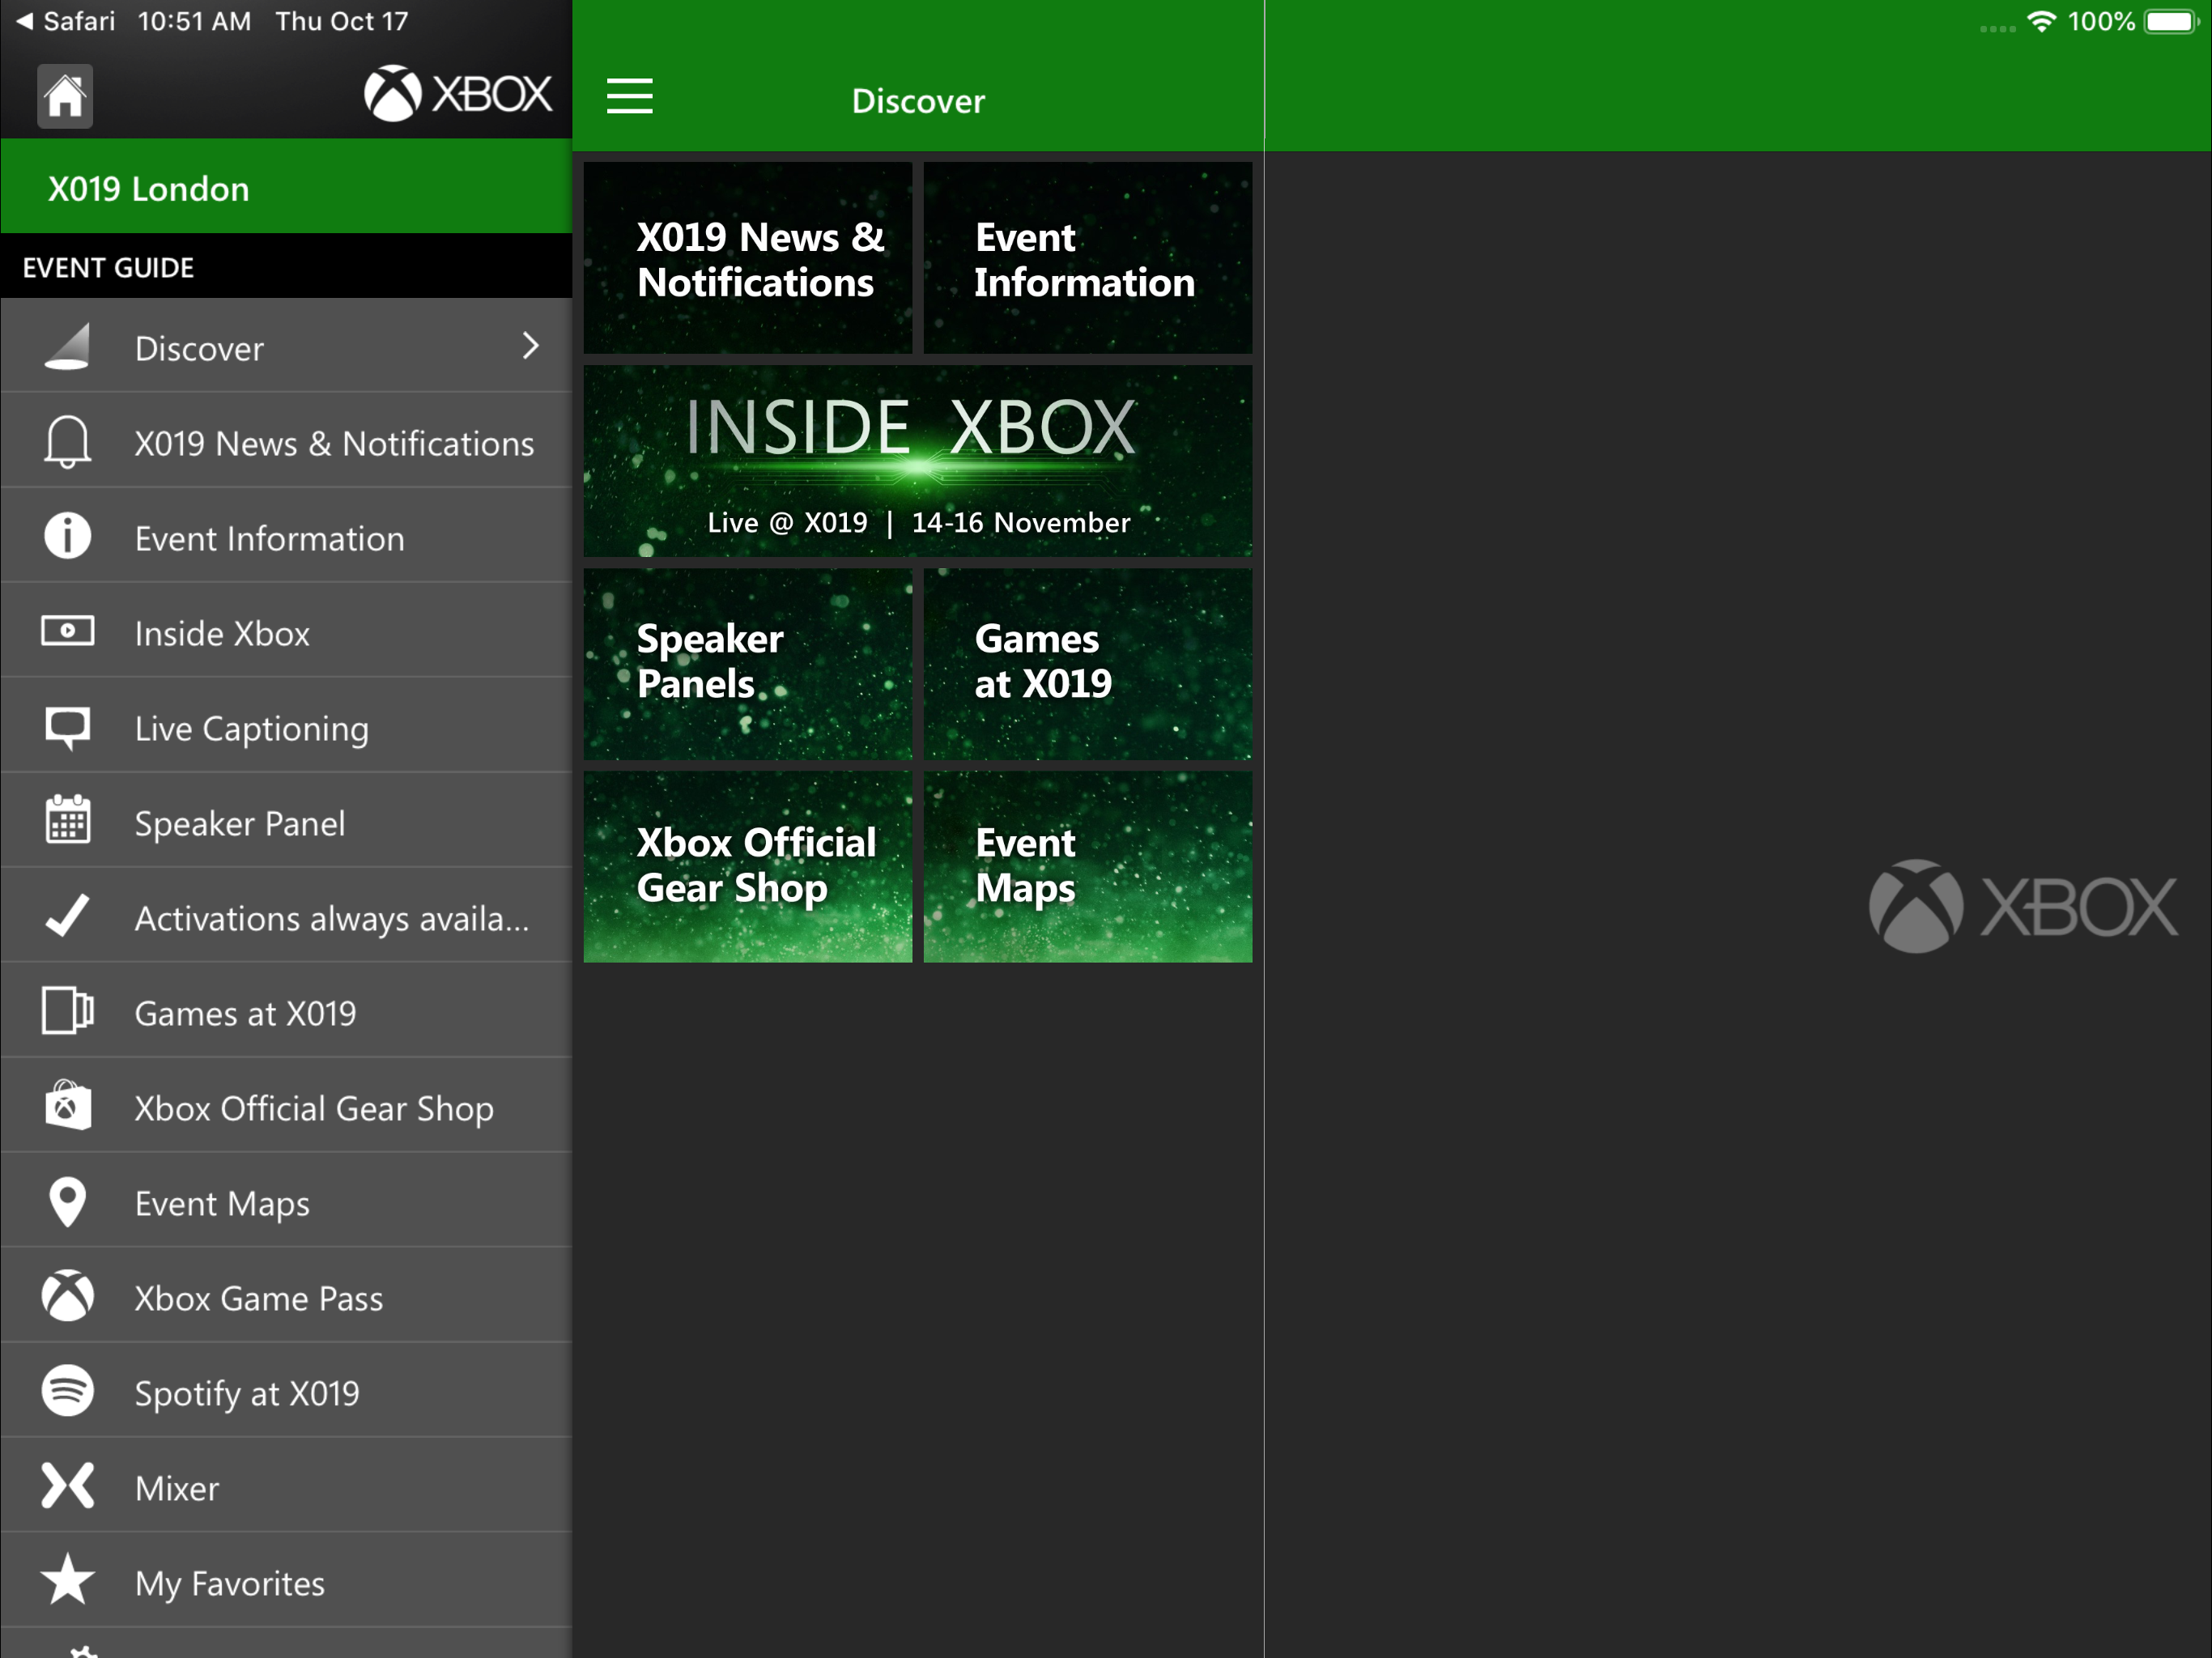Tap the Speaker Panel calendar icon
This screenshot has width=2212, height=1658.
67,820
